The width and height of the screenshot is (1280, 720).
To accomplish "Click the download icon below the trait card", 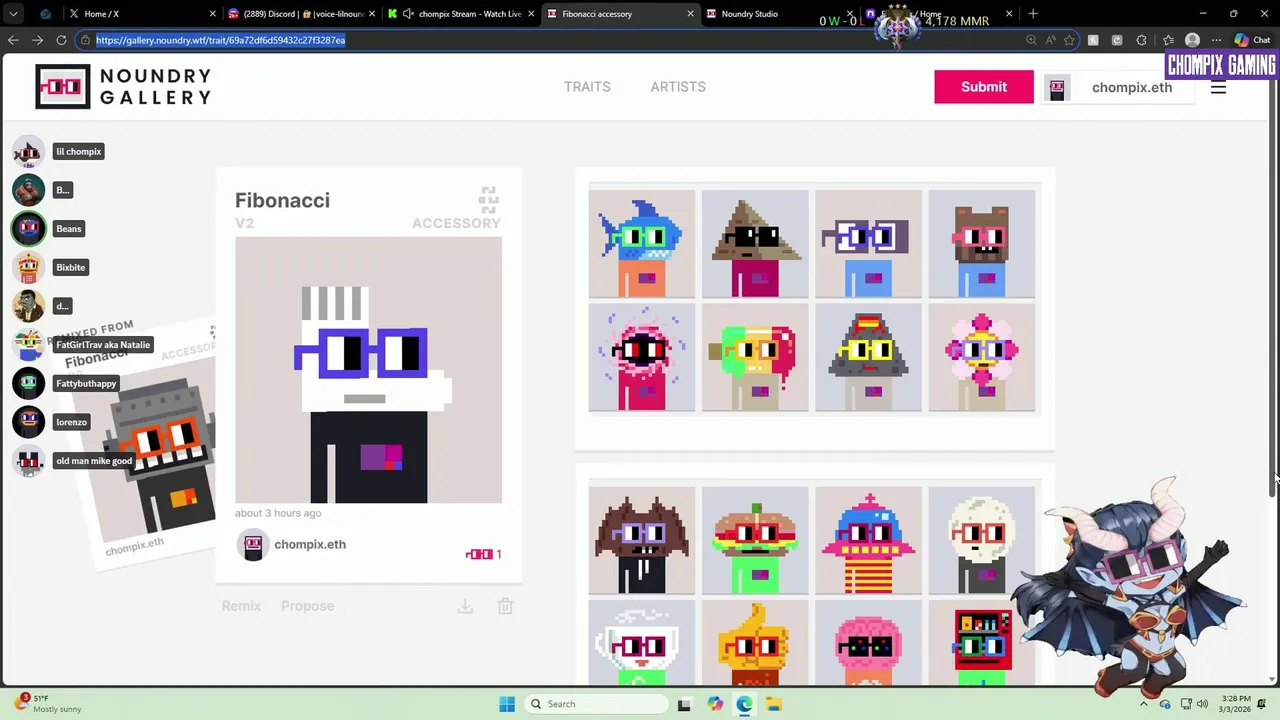I will point(465,606).
